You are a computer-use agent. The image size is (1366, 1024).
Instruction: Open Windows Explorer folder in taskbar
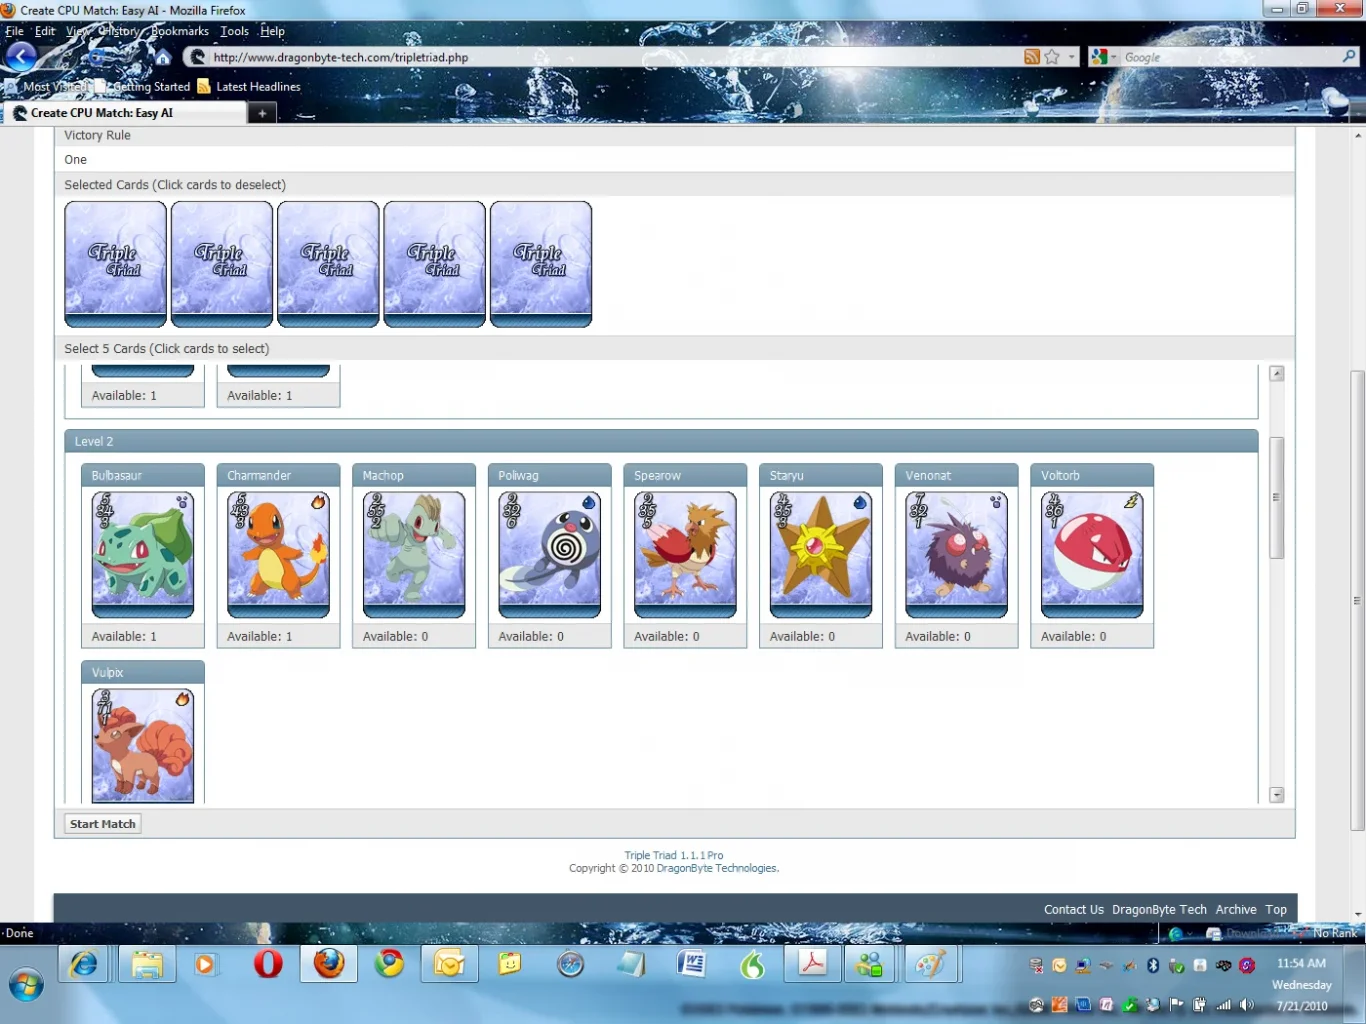point(146,964)
